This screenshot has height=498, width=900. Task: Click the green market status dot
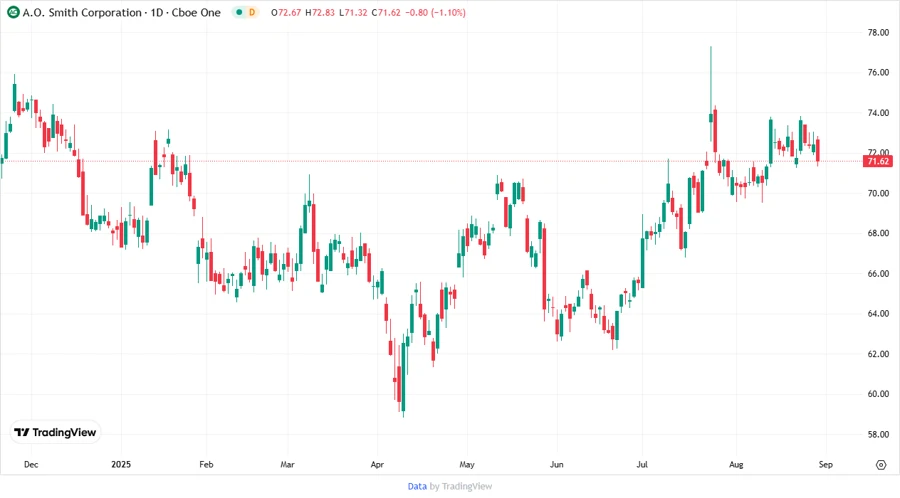point(239,12)
